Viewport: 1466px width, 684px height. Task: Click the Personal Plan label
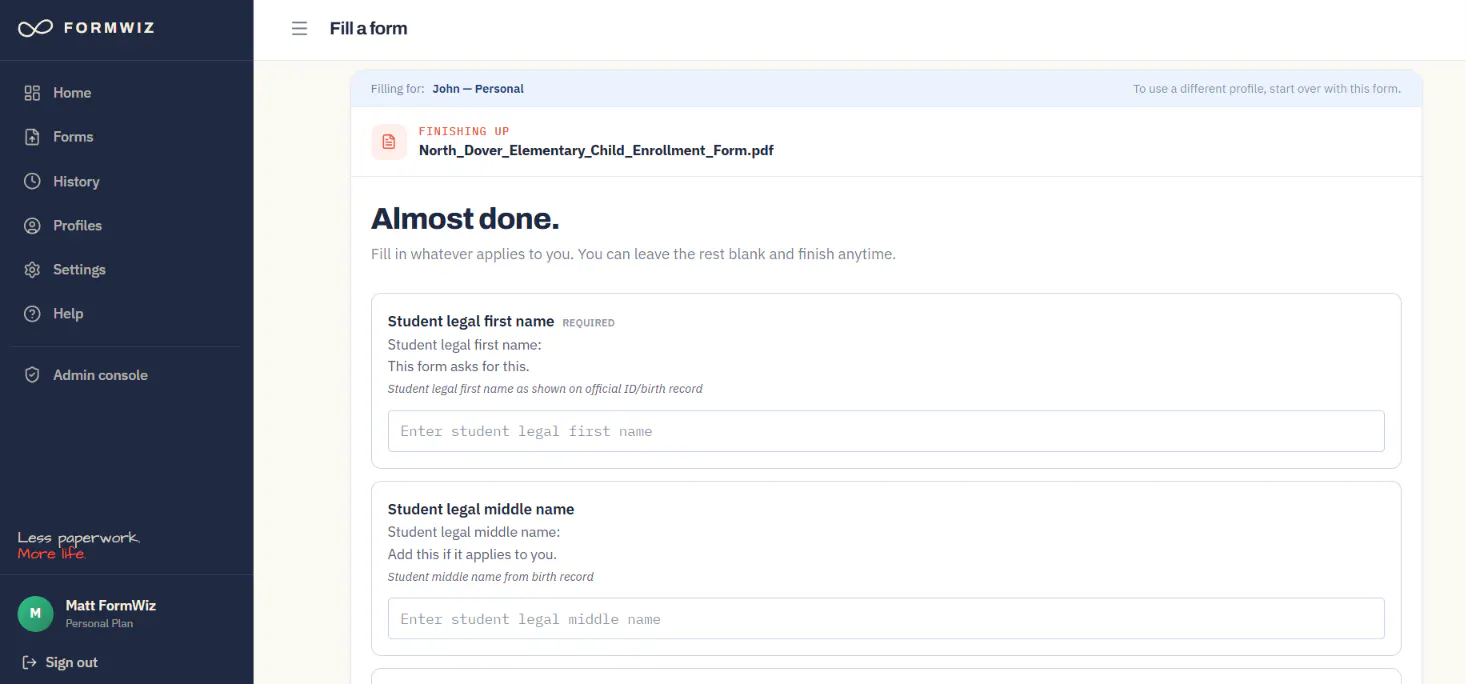(x=99, y=624)
